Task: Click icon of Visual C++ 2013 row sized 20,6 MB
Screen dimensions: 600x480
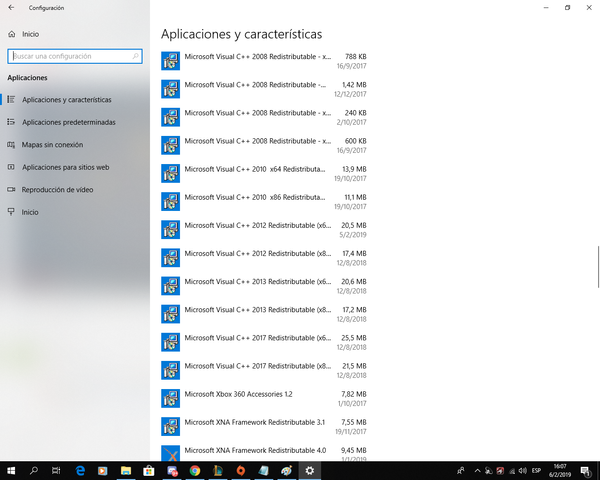Action: [170, 286]
